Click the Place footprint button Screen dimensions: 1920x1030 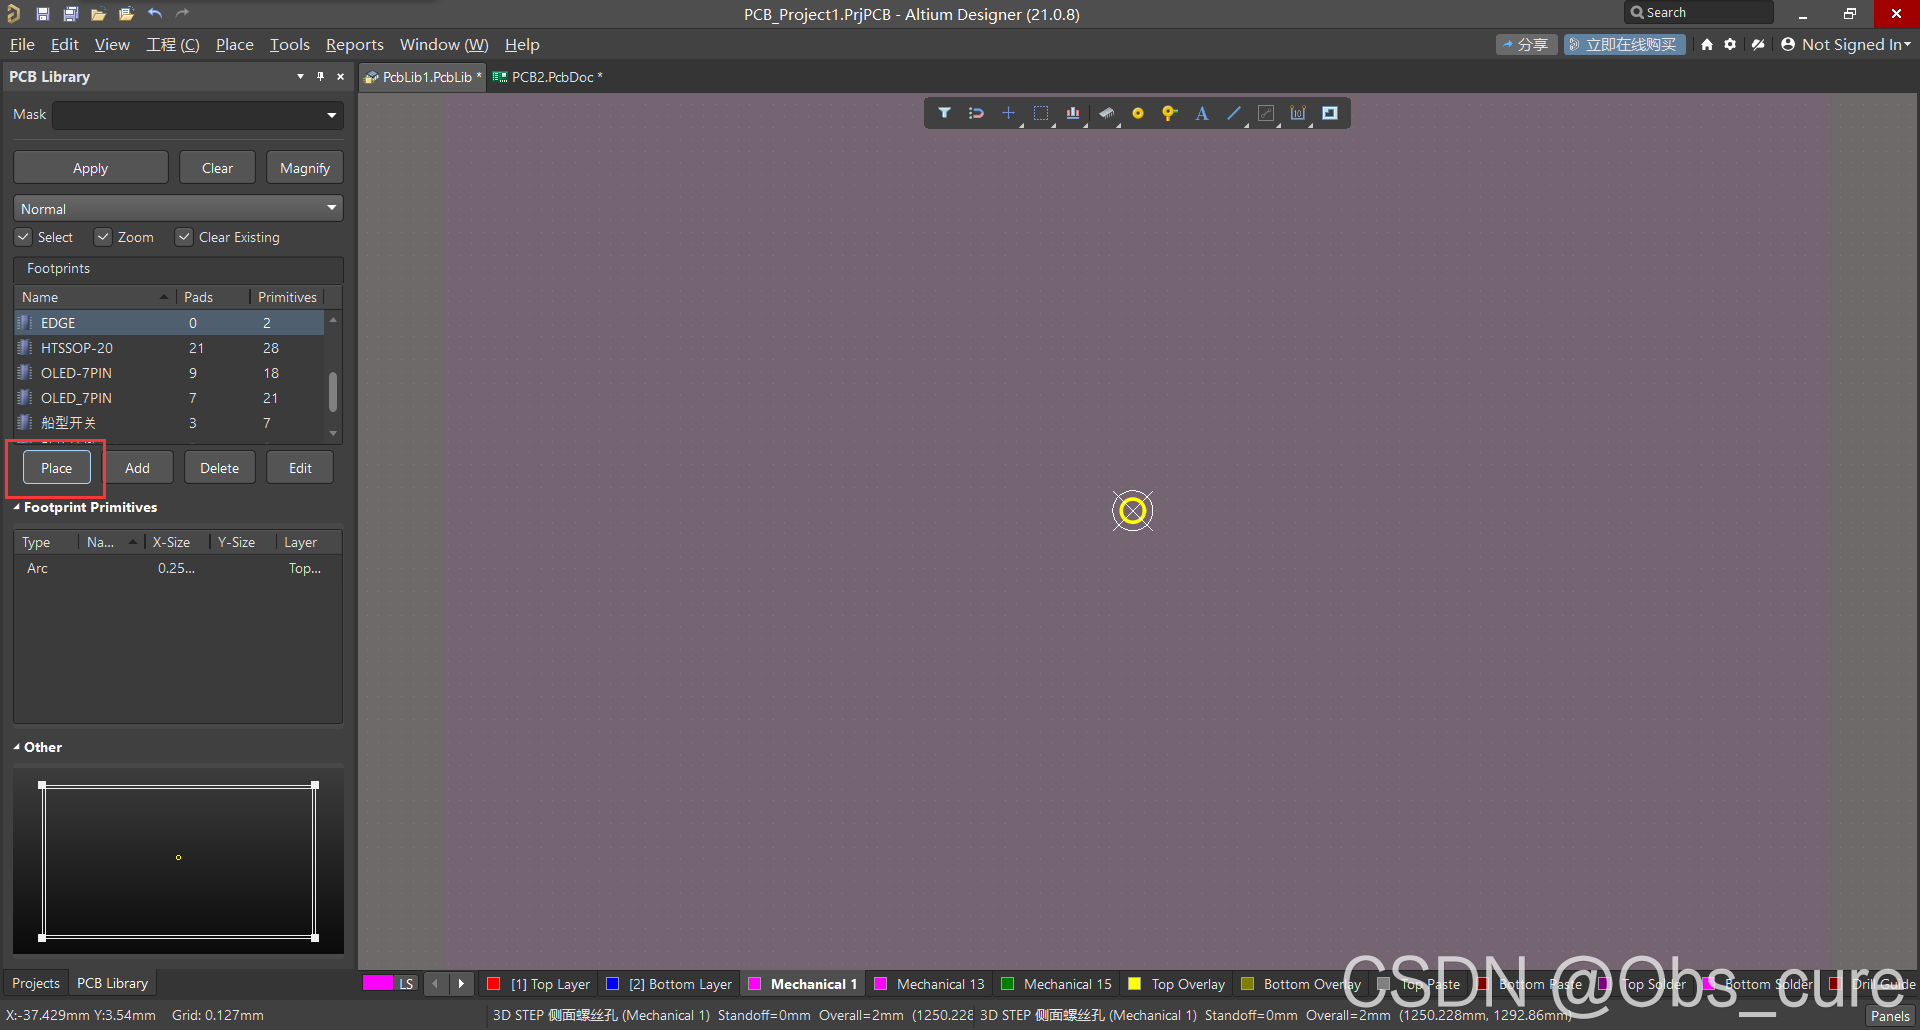pos(56,468)
